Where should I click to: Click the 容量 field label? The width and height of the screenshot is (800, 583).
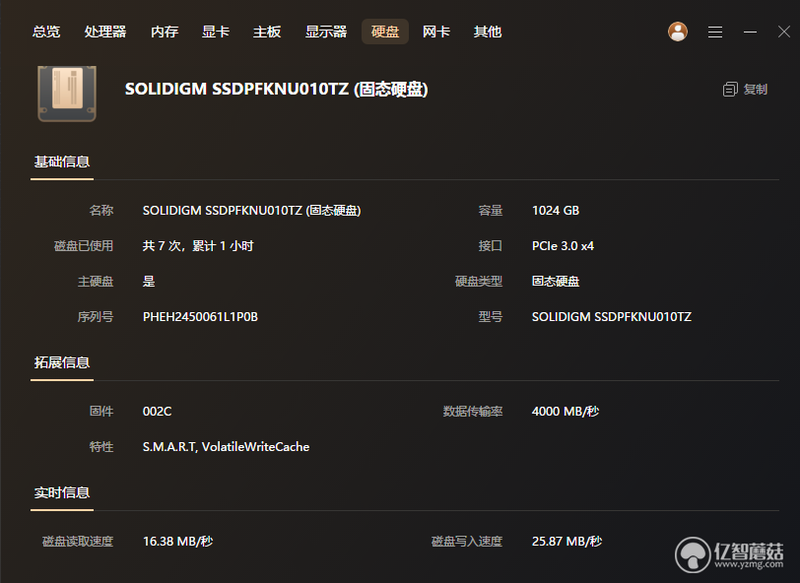pos(490,211)
